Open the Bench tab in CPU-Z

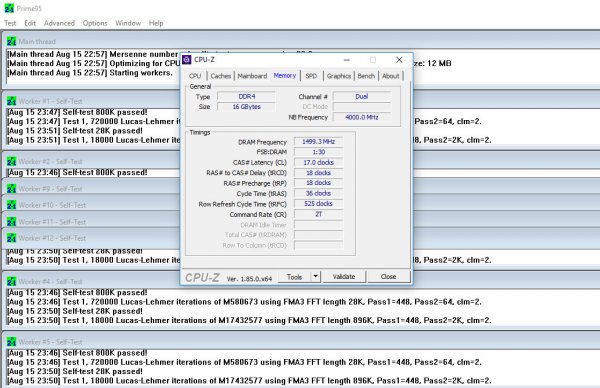coord(366,76)
